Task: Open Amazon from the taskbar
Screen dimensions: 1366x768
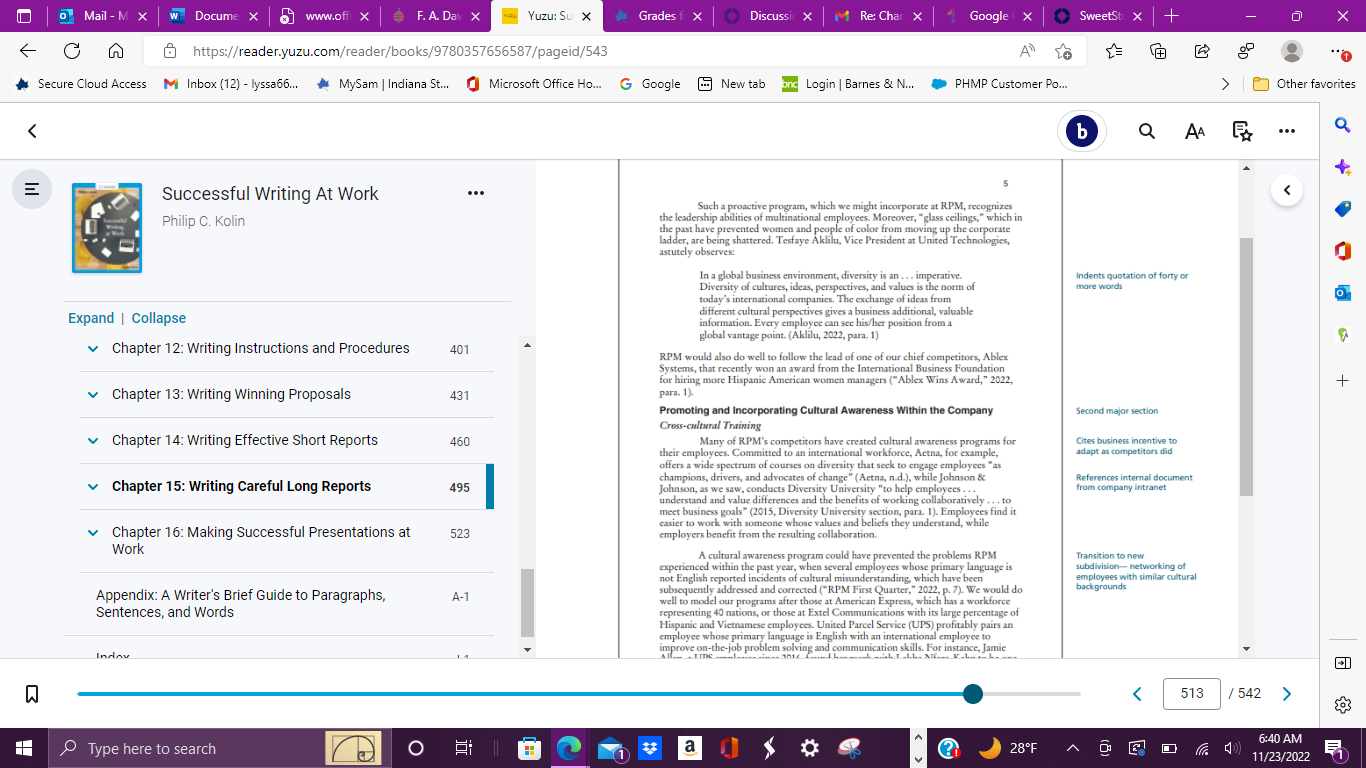Action: coord(689,748)
